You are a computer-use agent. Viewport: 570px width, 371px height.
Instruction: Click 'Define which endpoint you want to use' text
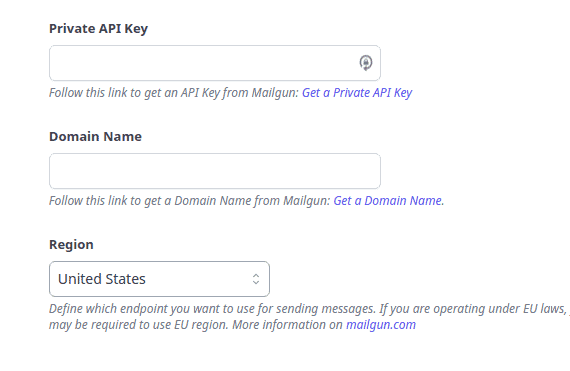tap(150, 309)
